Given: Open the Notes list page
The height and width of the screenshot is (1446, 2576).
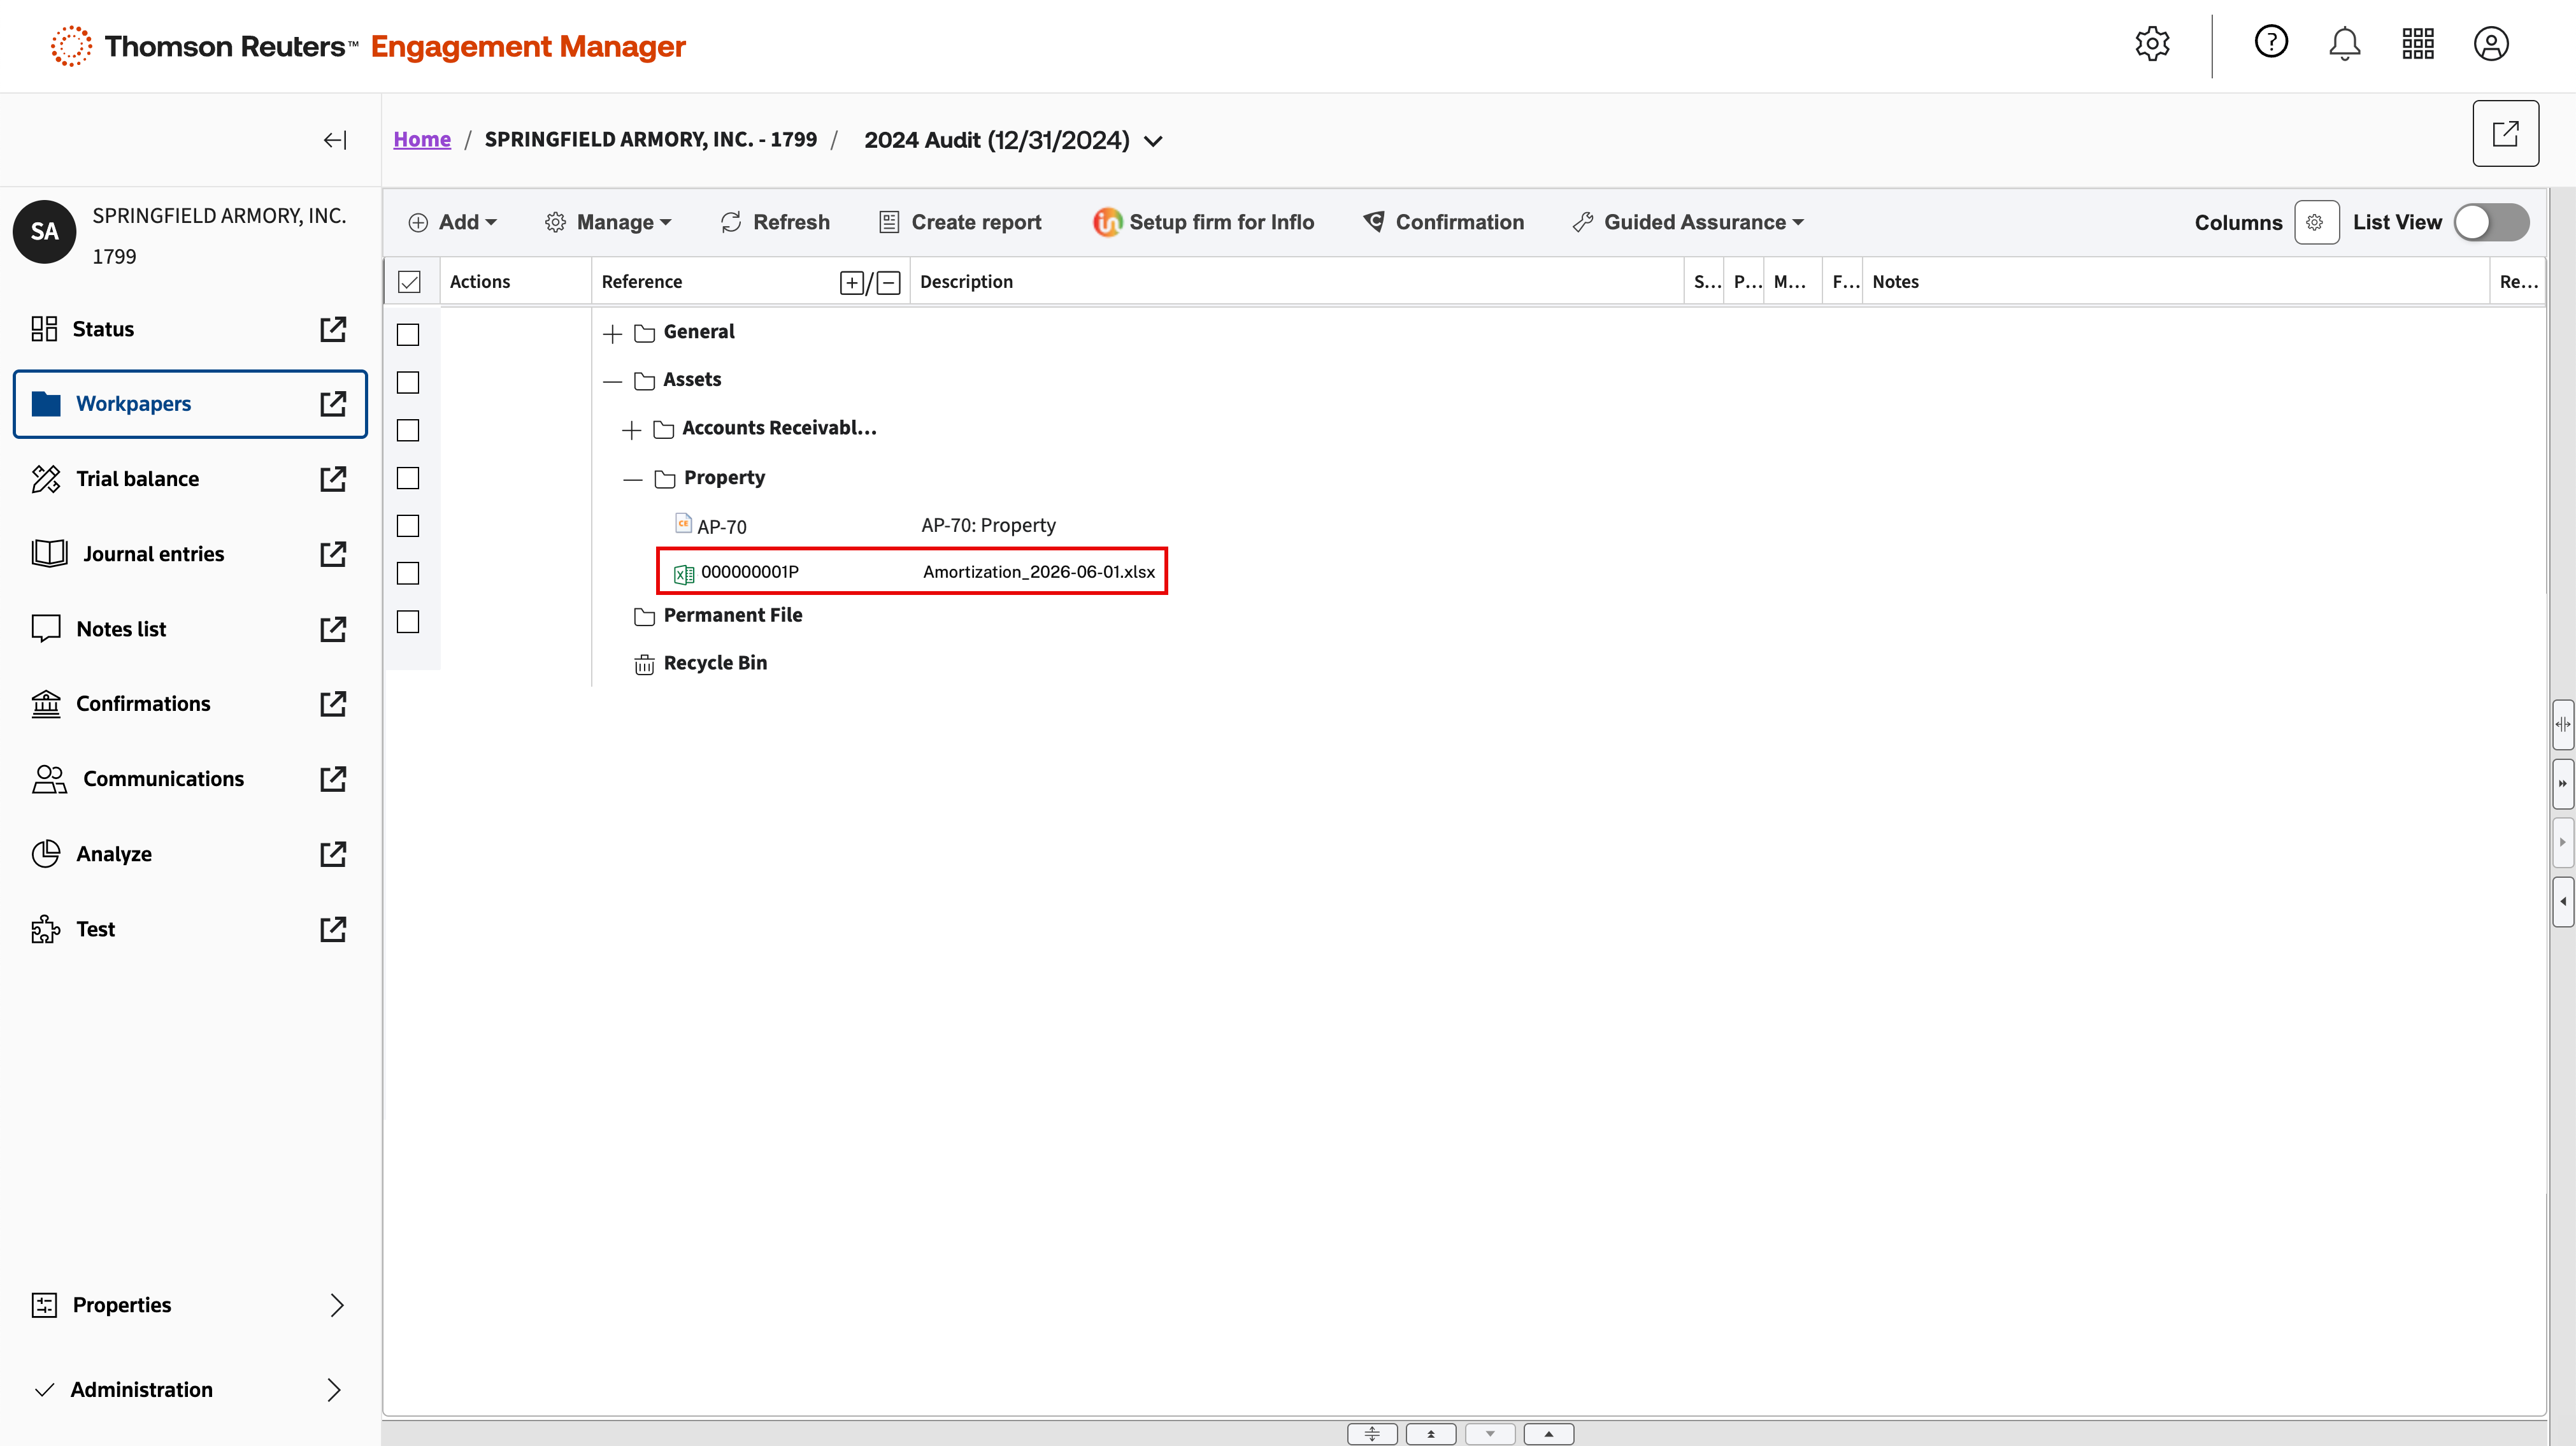Looking at the screenshot, I should point(121,629).
